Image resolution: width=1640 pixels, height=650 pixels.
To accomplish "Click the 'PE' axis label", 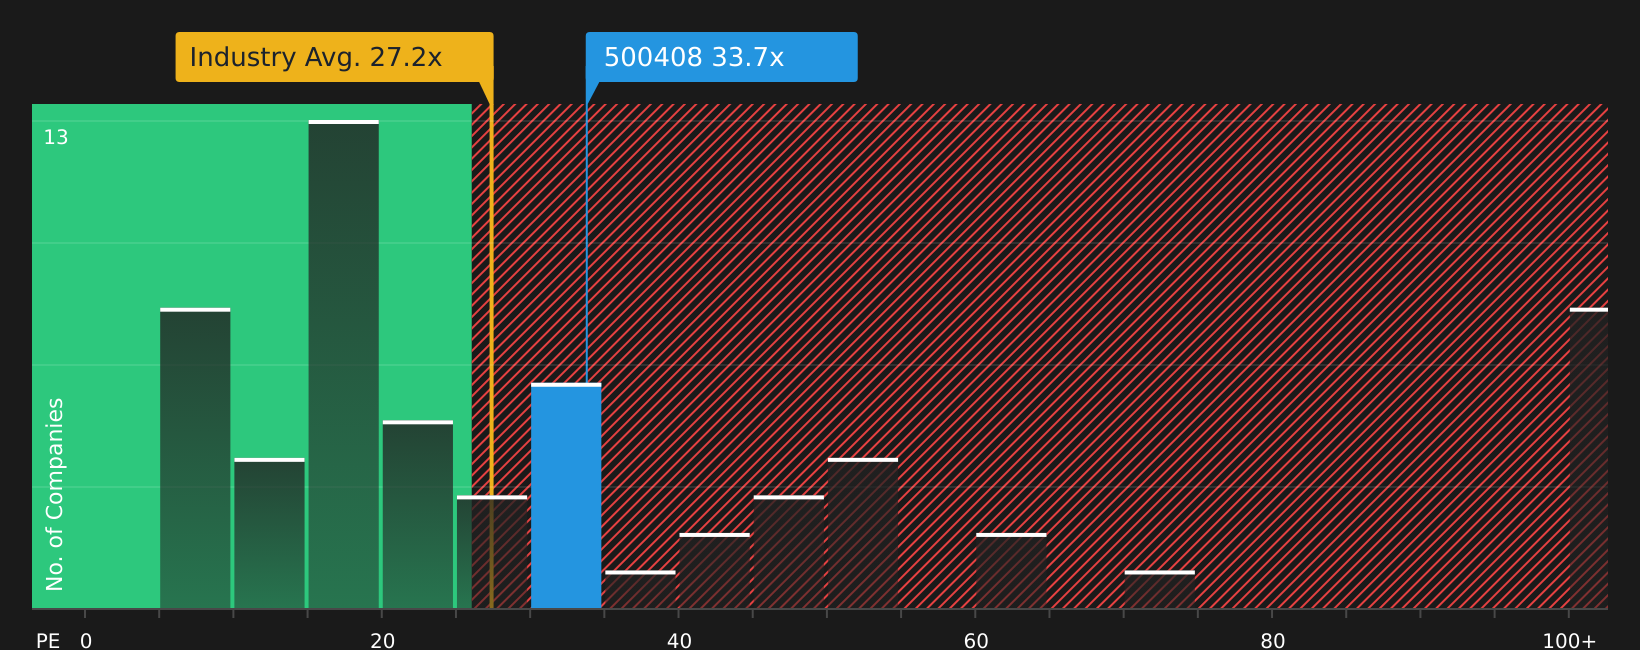I will [x=48, y=641].
